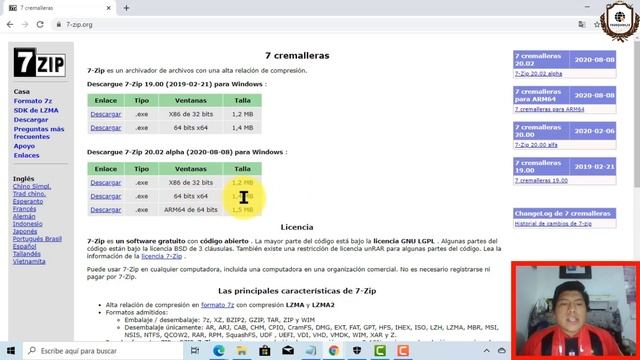
Task: Open File Explorer from the taskbar
Action: coord(241,351)
